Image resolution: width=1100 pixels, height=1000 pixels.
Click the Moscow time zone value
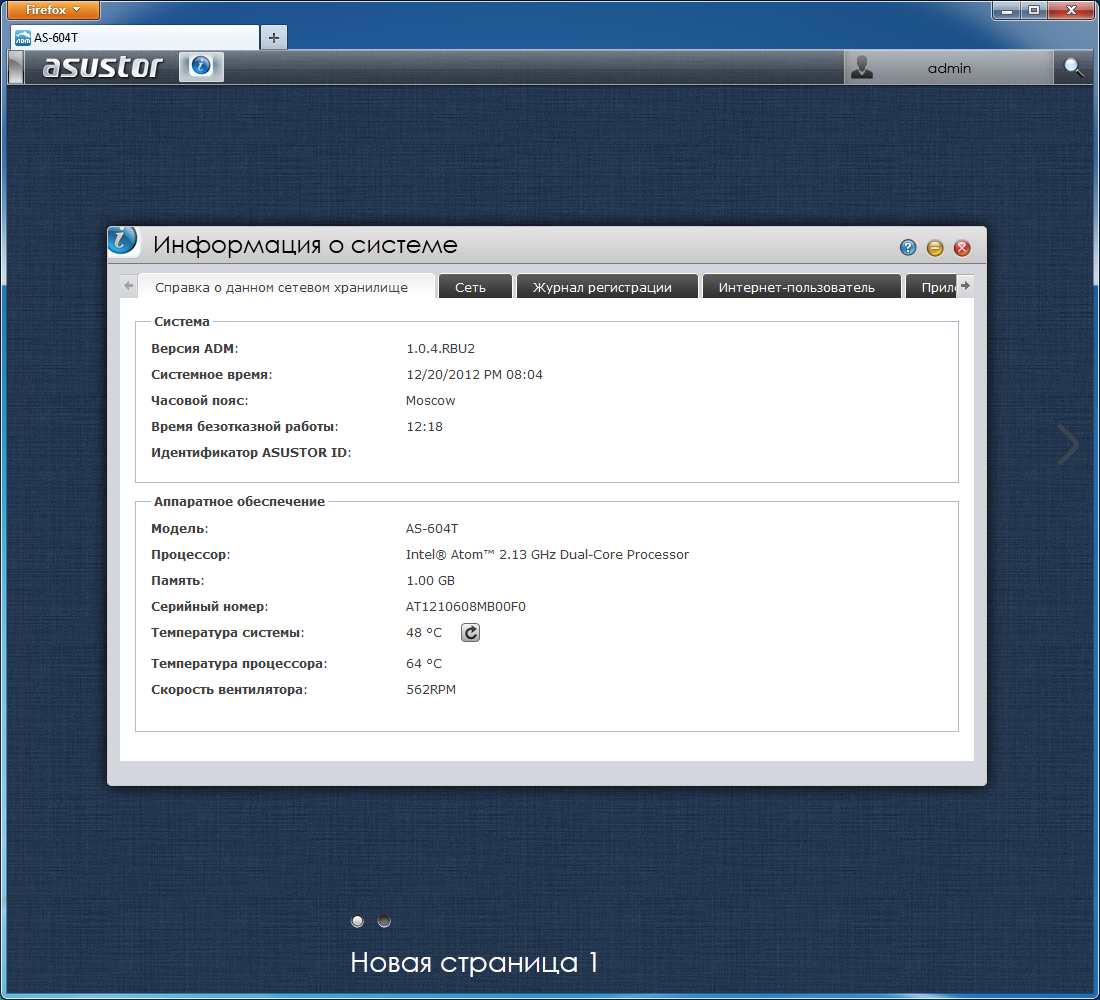pos(431,400)
